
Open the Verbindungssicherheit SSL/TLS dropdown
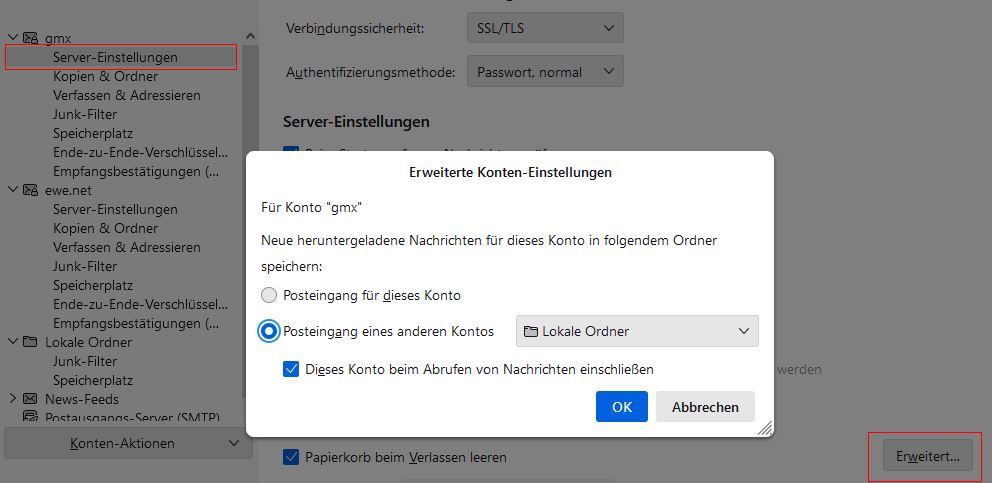[545, 28]
